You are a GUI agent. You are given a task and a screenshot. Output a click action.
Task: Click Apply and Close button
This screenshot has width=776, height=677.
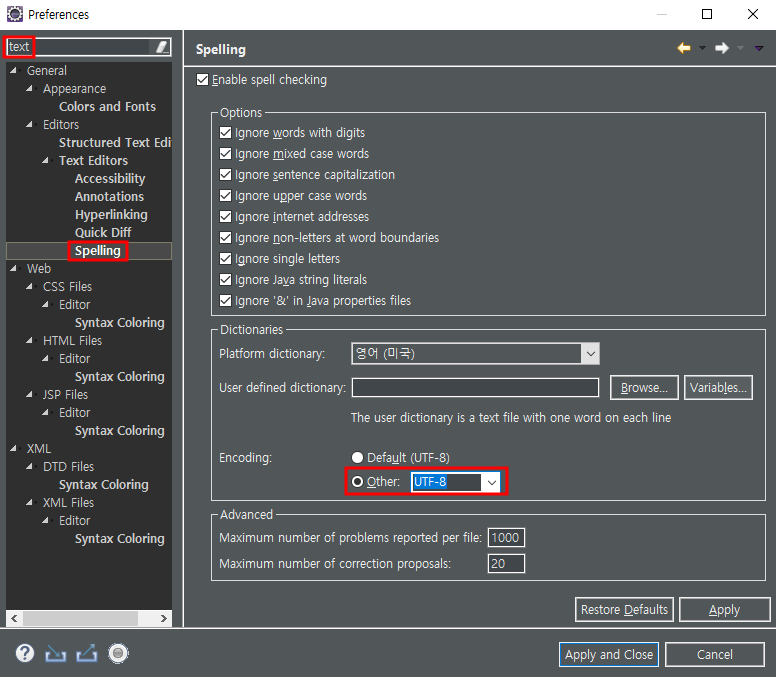coord(609,655)
